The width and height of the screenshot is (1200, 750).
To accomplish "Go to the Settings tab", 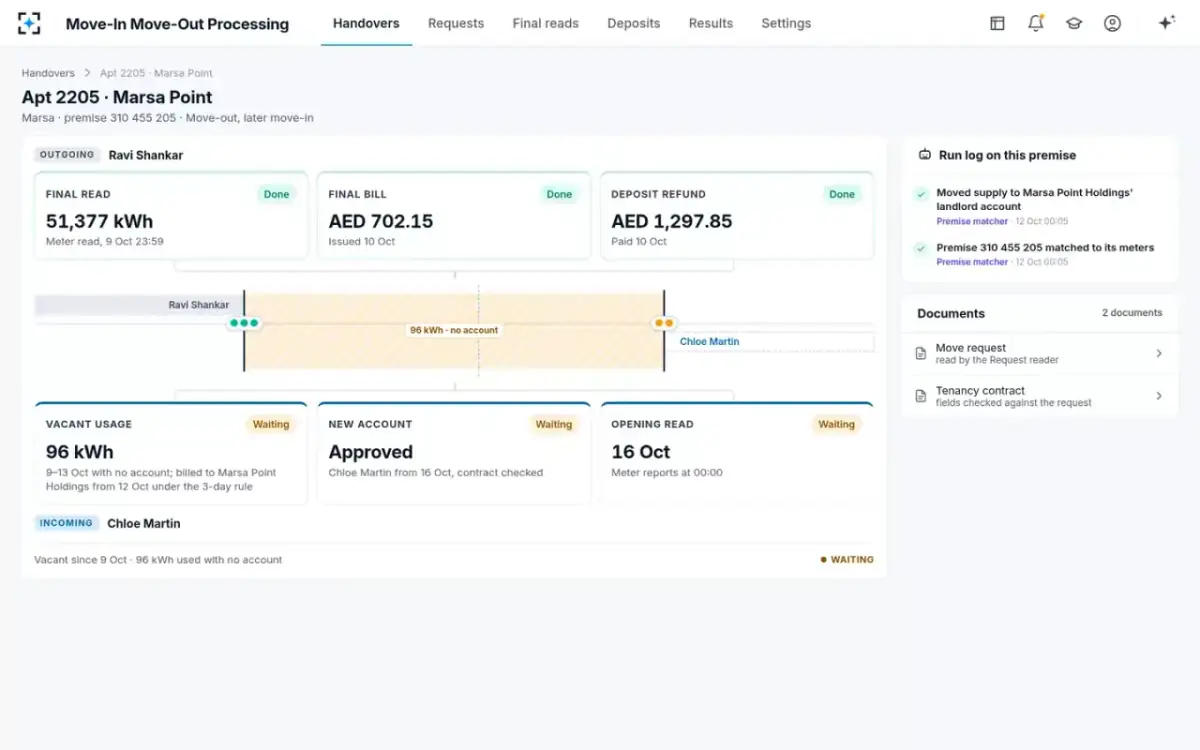I will (x=786, y=23).
